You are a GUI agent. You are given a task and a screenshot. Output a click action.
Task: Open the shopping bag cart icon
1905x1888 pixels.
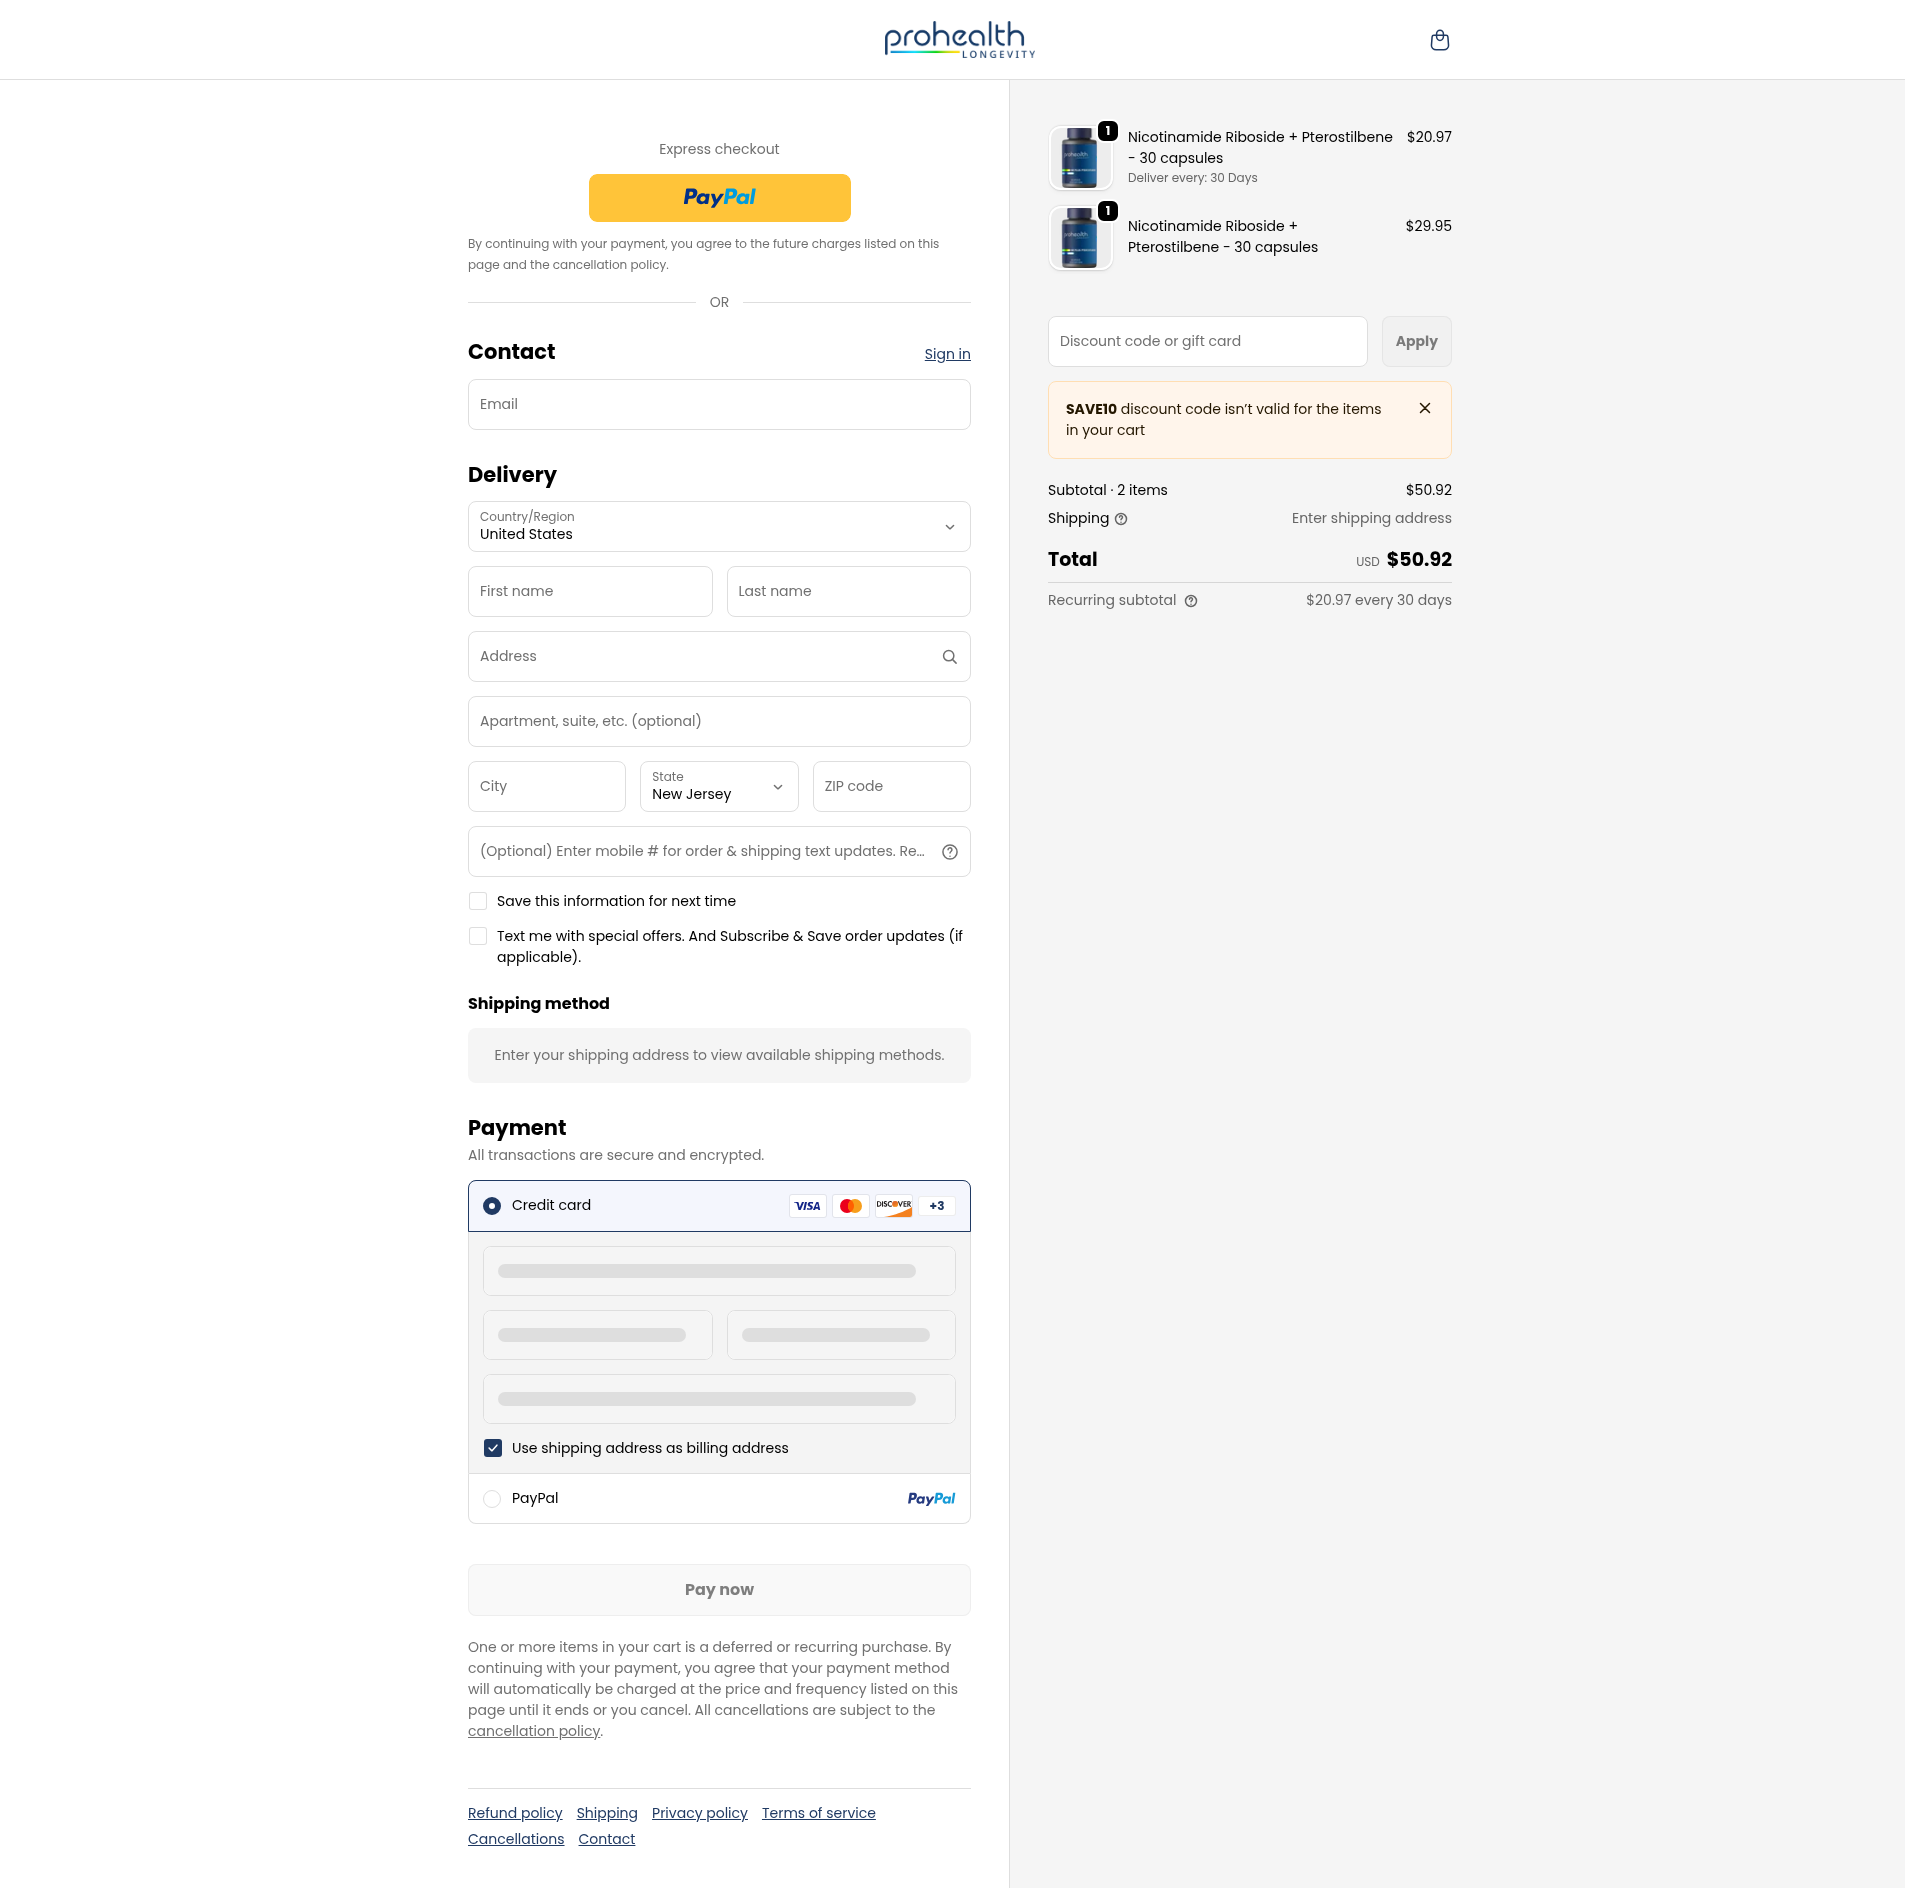coord(1439,40)
